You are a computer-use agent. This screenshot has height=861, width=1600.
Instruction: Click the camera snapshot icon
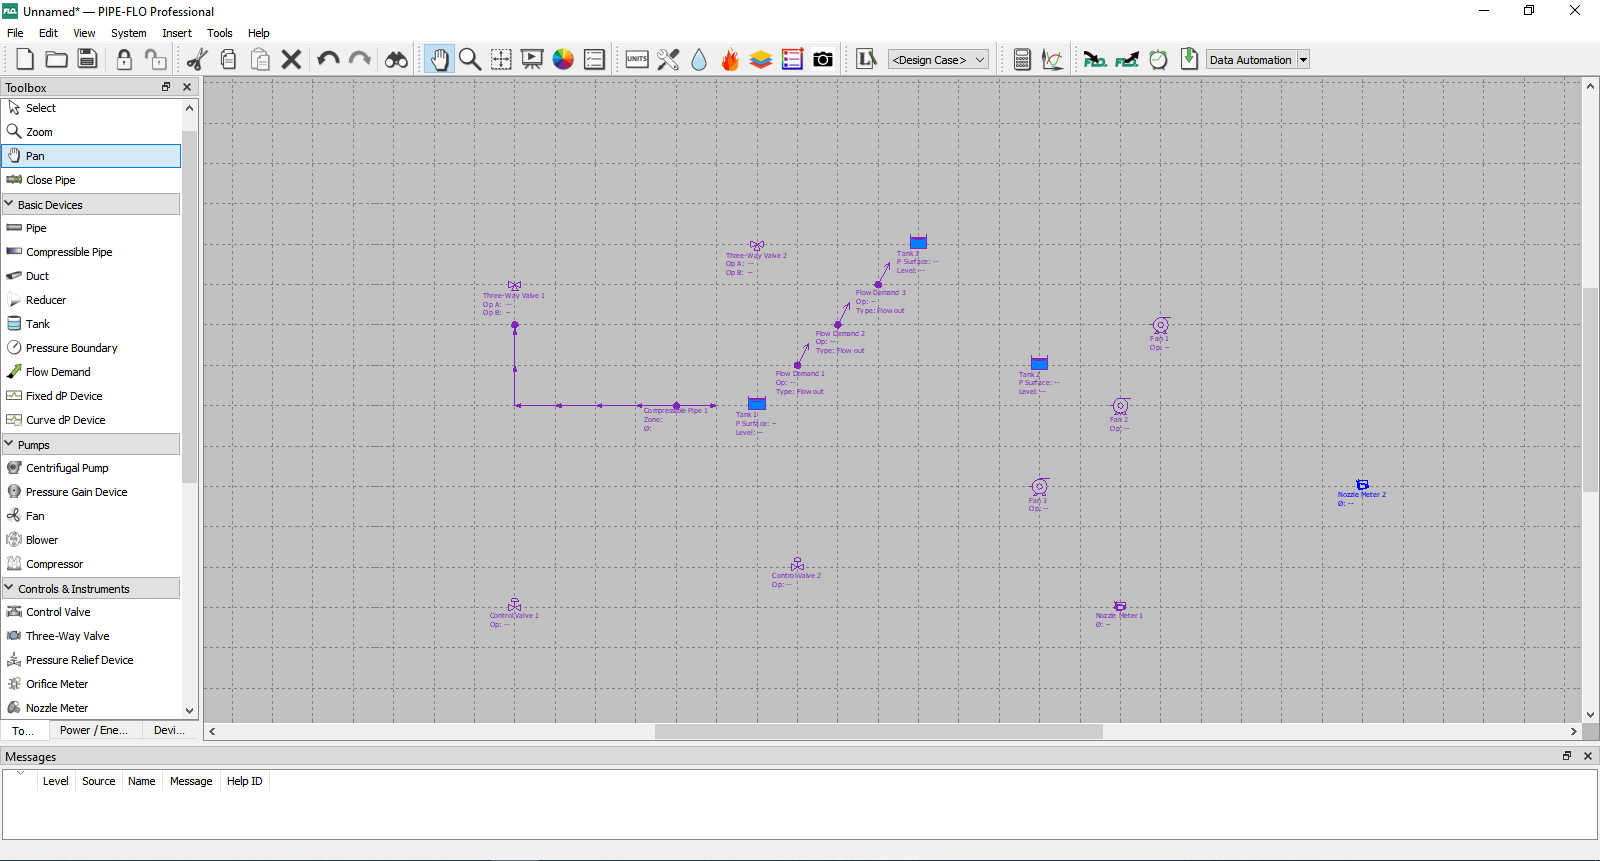coord(823,59)
